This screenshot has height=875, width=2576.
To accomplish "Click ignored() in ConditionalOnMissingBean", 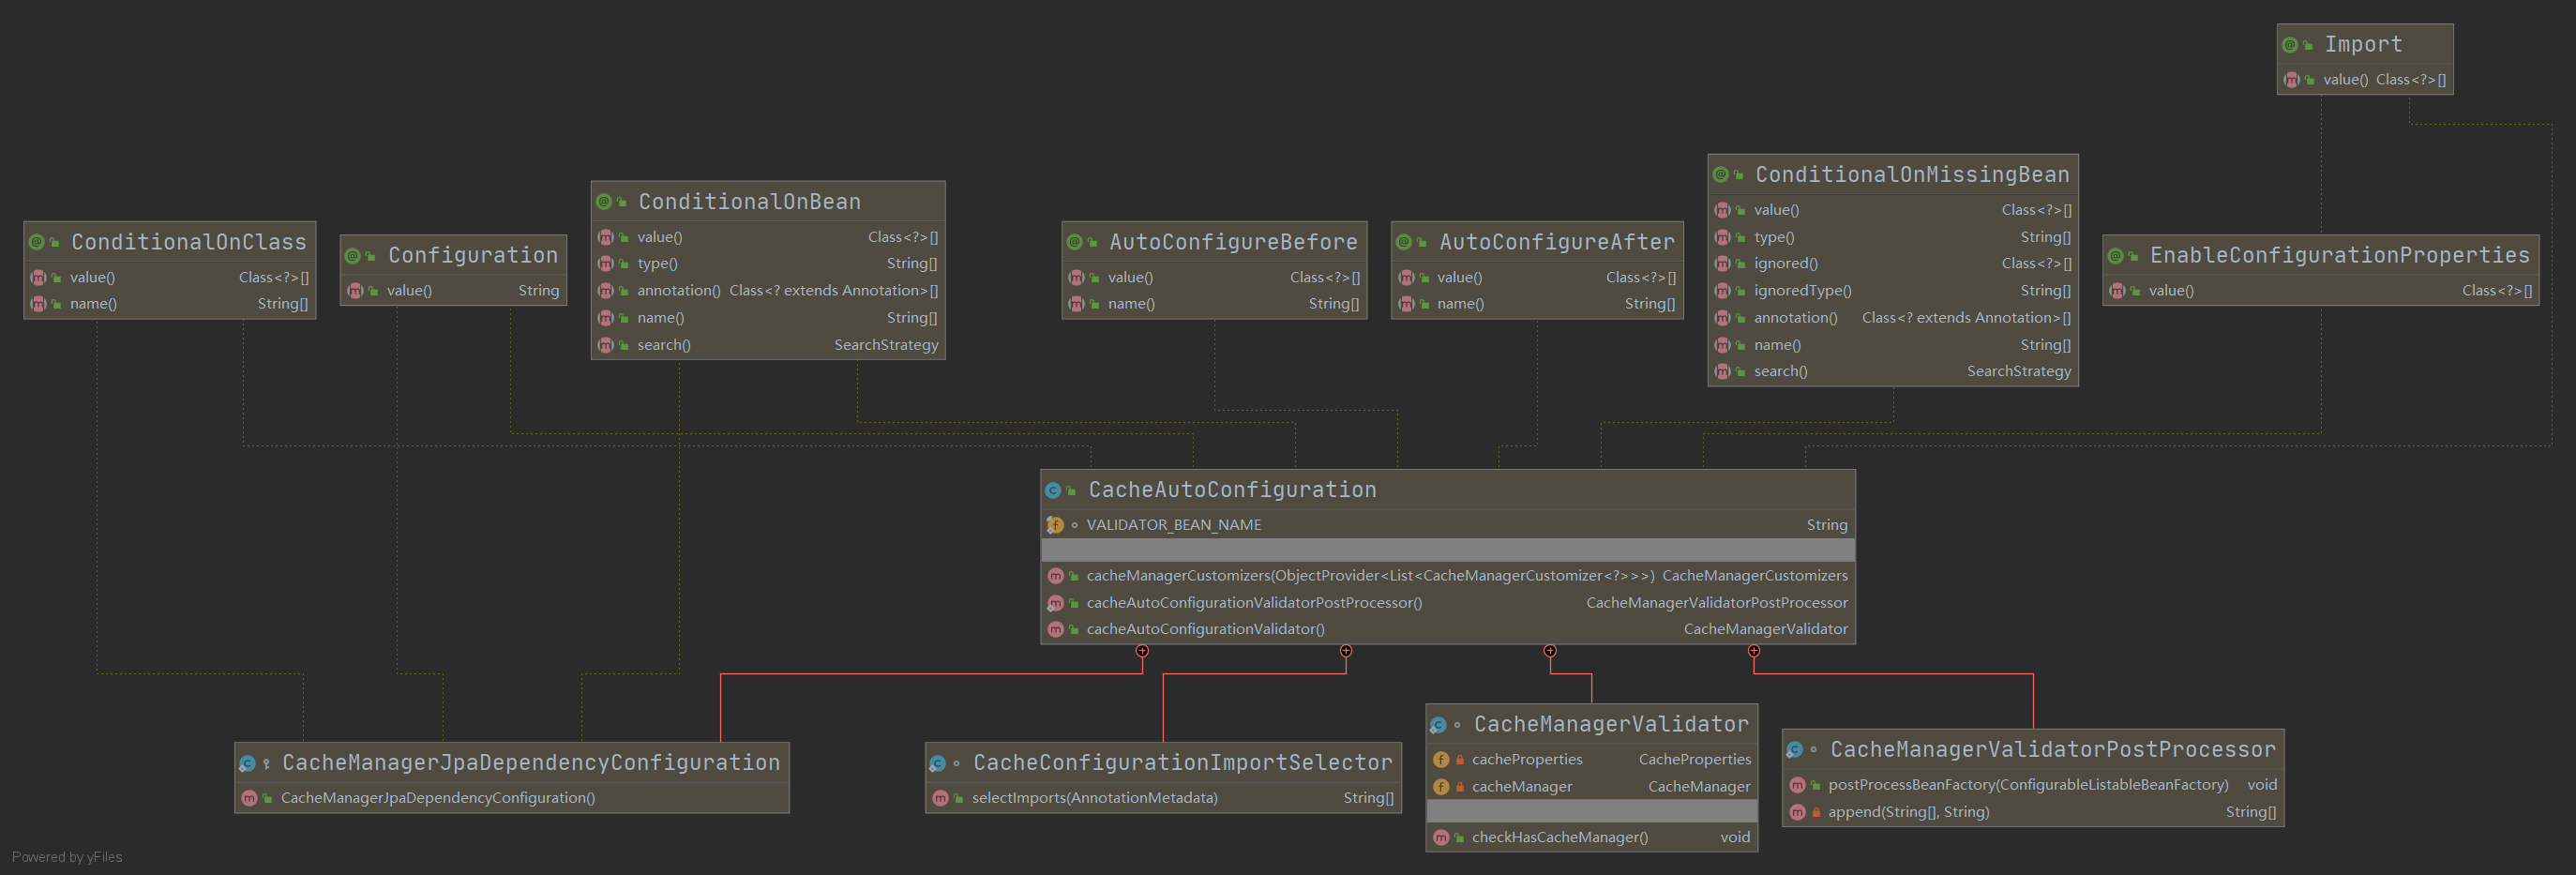I will pyautogui.click(x=1785, y=264).
